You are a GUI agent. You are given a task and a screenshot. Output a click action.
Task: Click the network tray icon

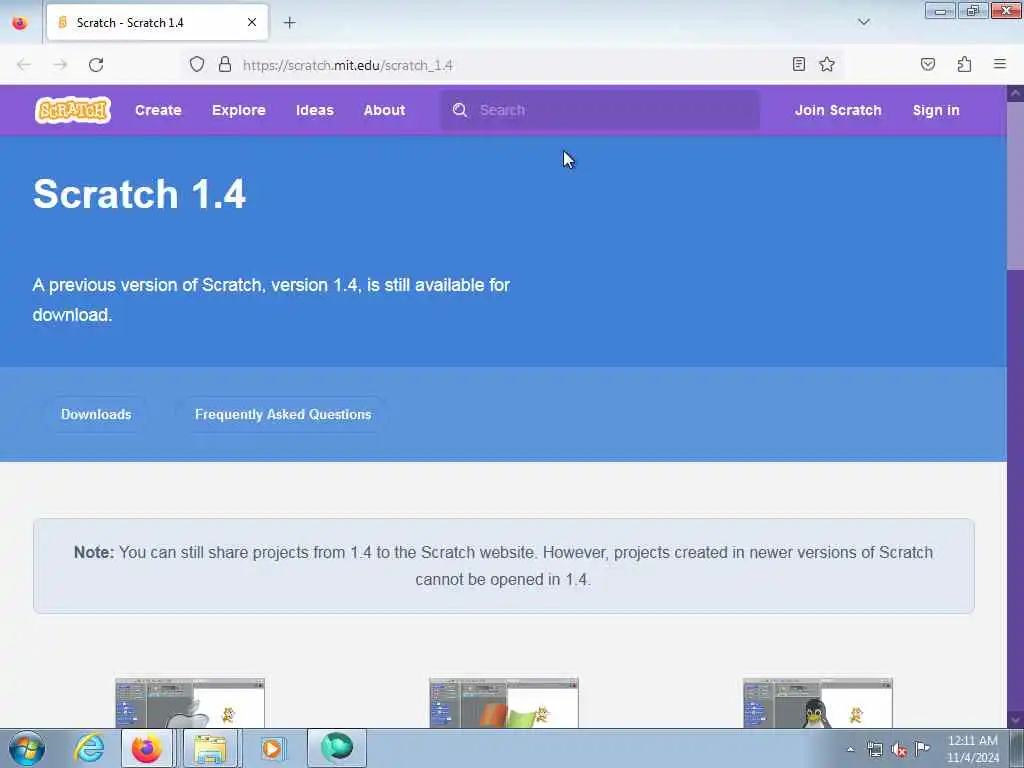point(874,749)
